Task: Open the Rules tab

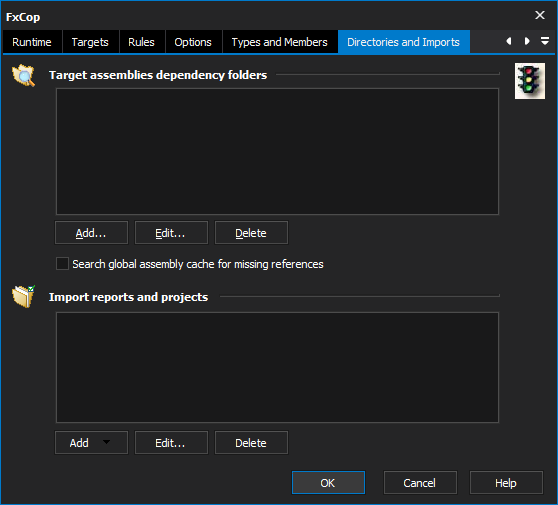Action: 142,42
